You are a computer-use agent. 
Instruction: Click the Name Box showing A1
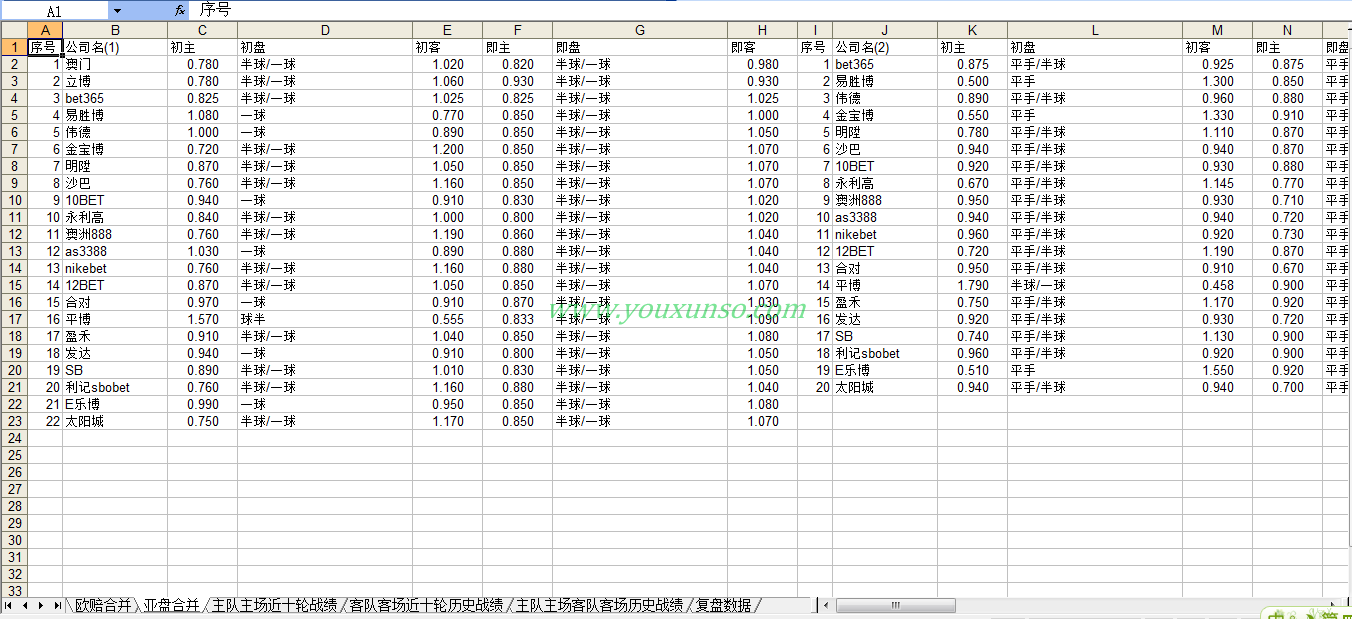(54, 10)
